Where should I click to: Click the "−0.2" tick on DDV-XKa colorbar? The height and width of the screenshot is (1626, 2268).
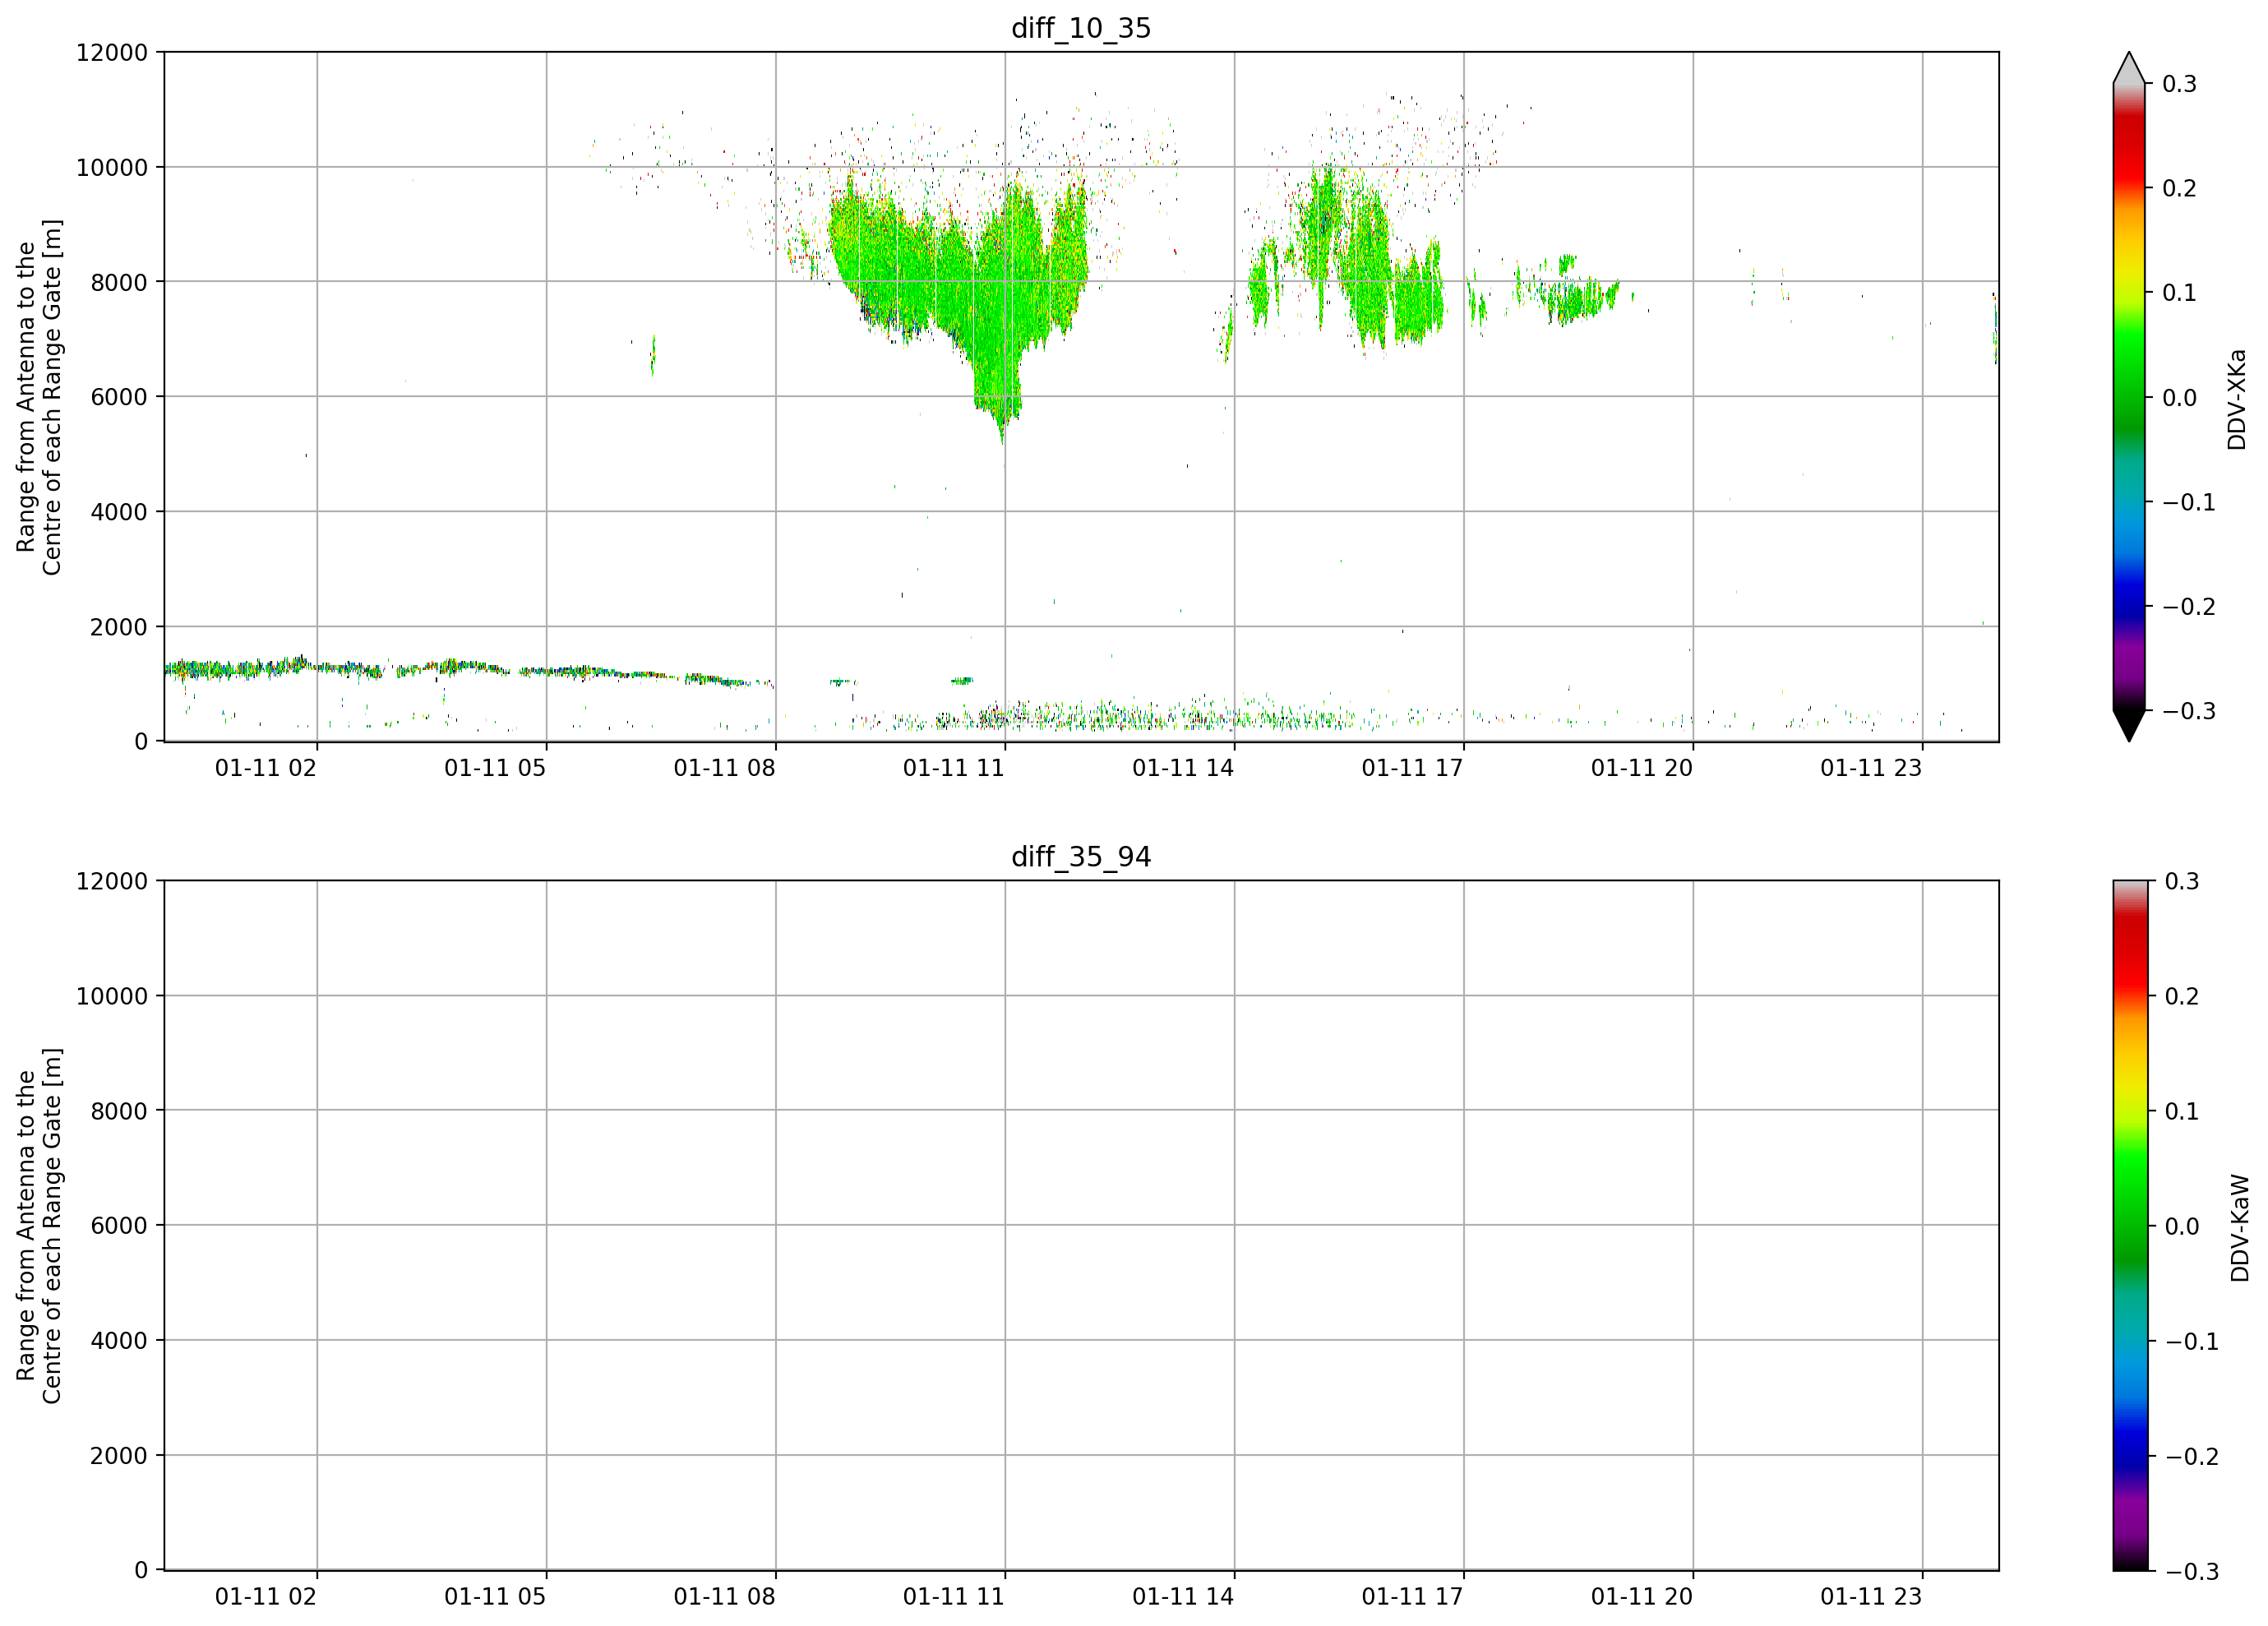tap(2189, 608)
